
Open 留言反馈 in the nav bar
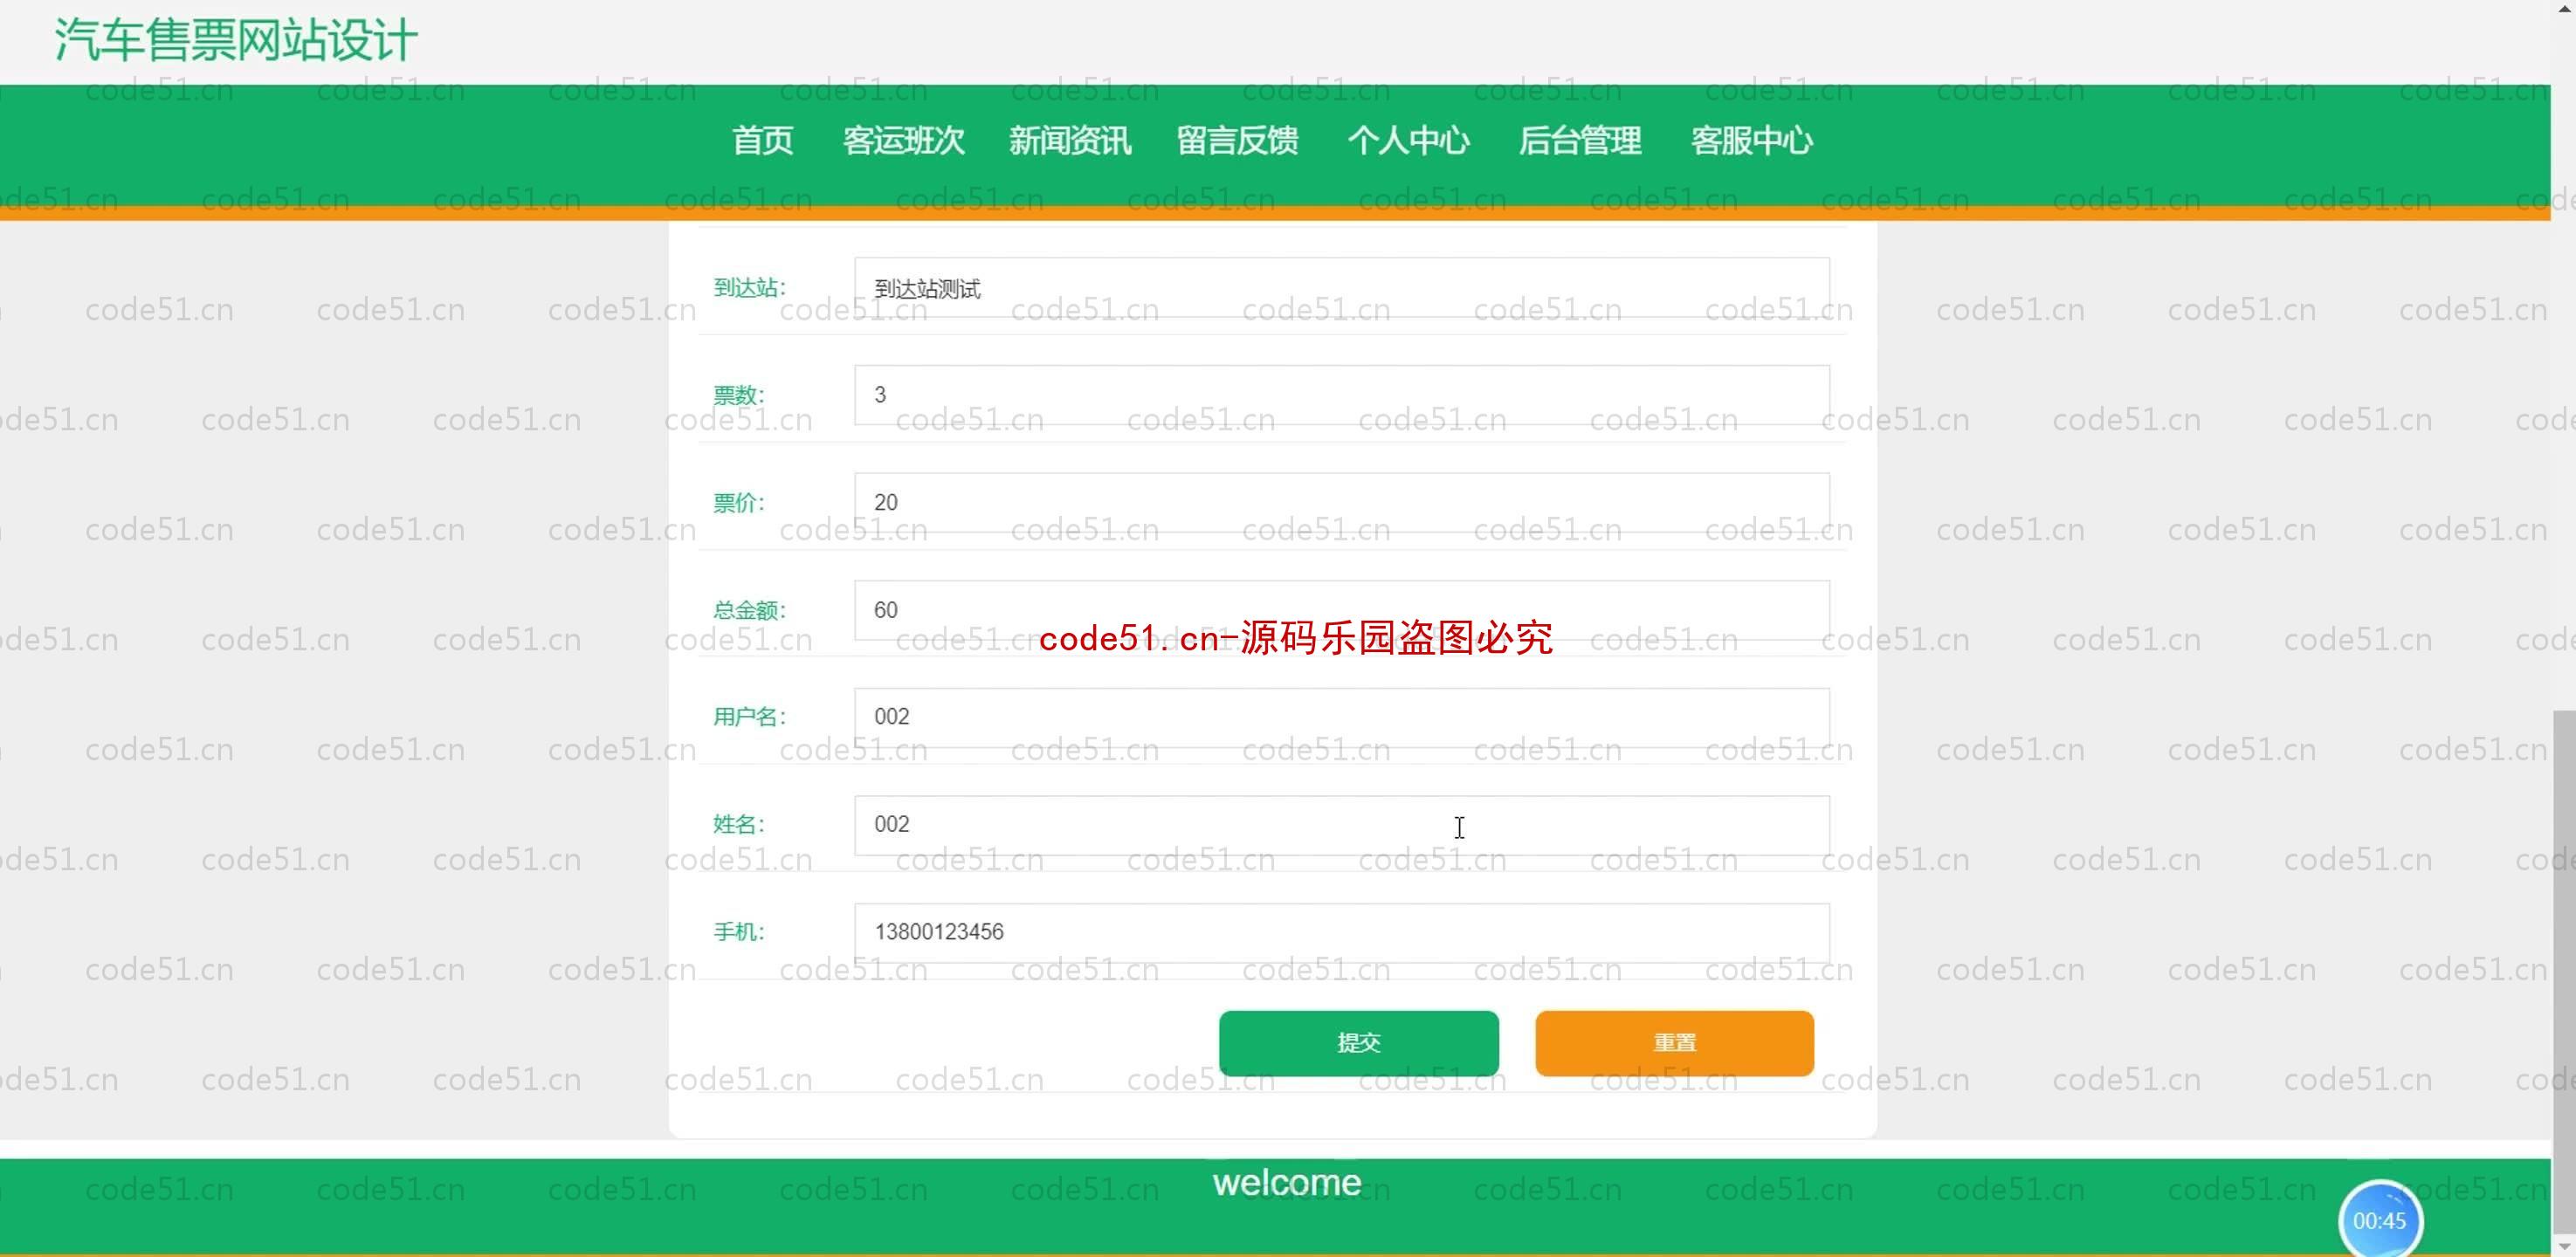click(1237, 141)
